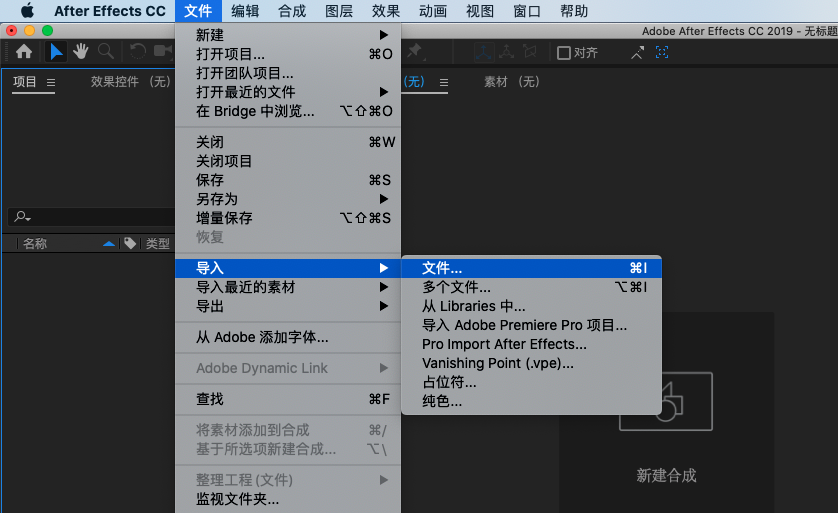Choose 导入 Adobe Premiere Pro 项目...
Image resolution: width=838 pixels, height=513 pixels.
[x=532, y=325]
